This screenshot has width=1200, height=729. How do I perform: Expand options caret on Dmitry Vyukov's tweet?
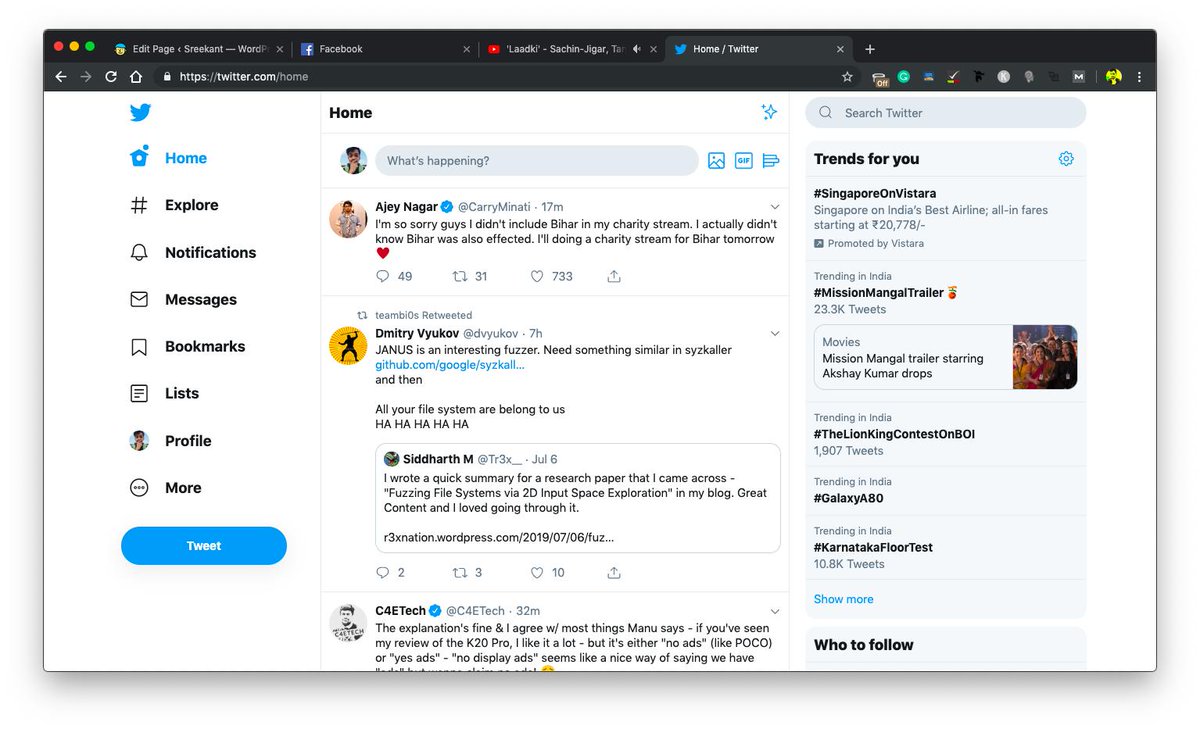tap(775, 333)
